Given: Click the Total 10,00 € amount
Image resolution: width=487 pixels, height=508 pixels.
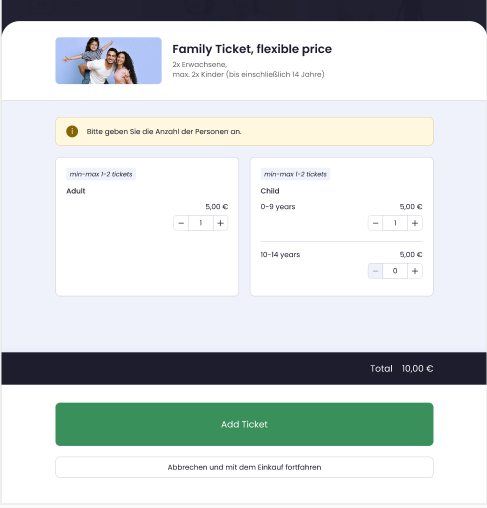Looking at the screenshot, I should 417,368.
